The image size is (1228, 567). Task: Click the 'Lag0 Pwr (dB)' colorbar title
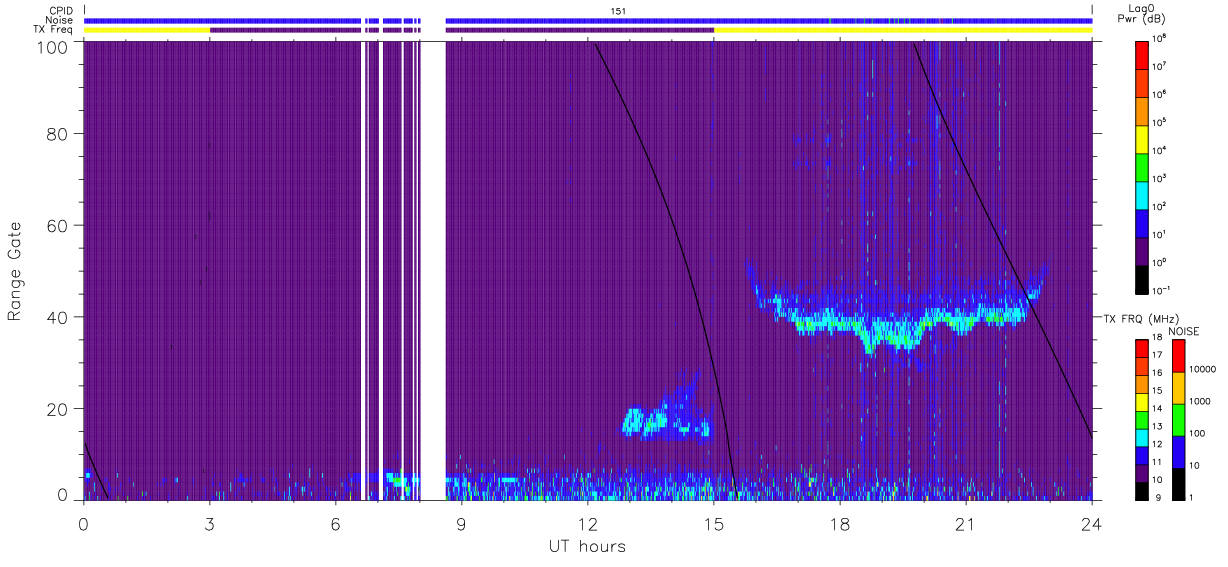click(1143, 14)
